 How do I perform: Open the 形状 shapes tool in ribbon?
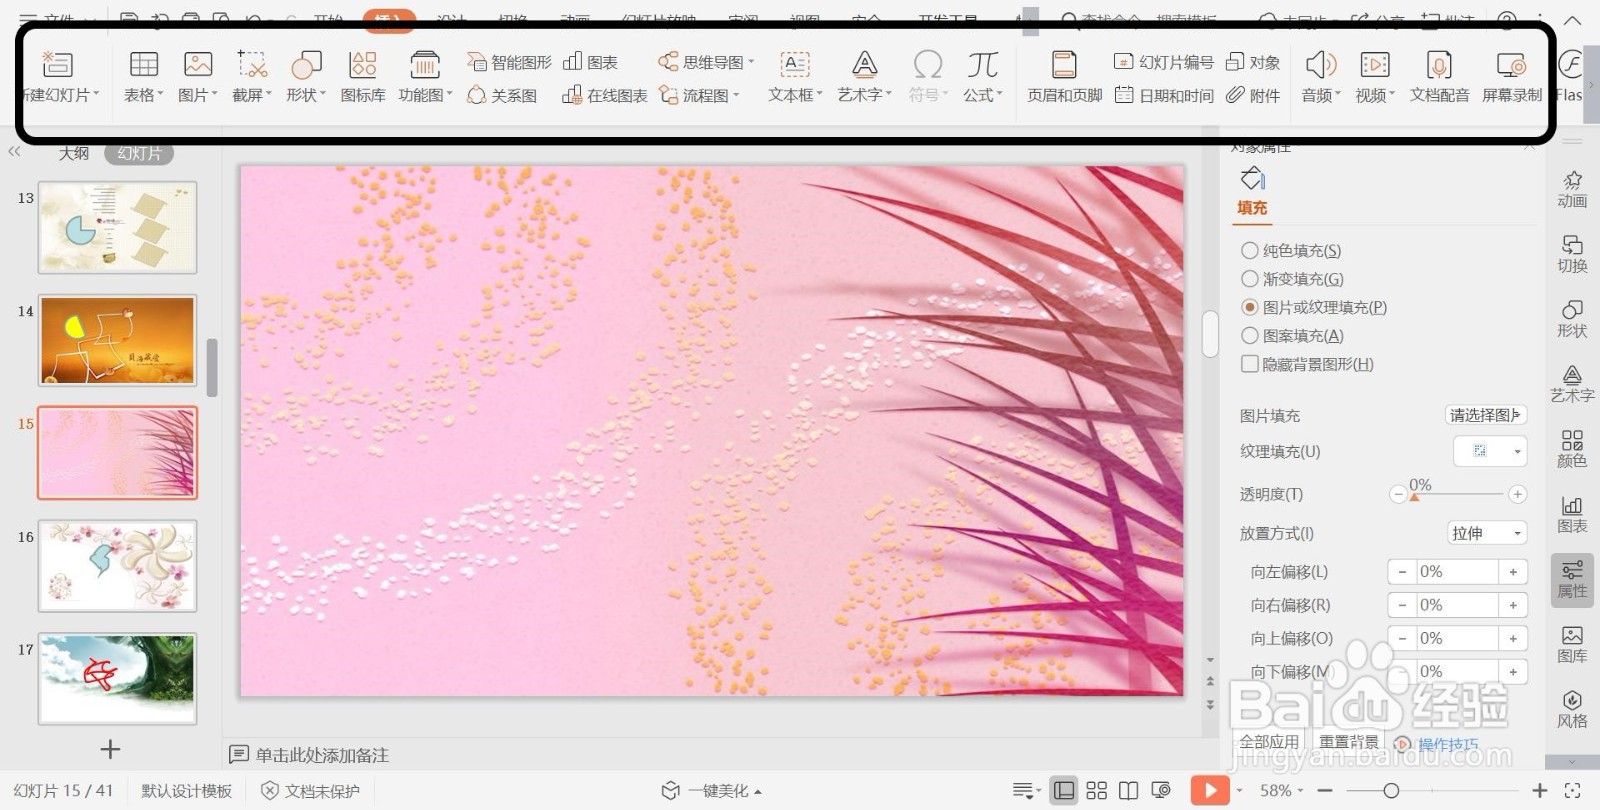pos(306,65)
